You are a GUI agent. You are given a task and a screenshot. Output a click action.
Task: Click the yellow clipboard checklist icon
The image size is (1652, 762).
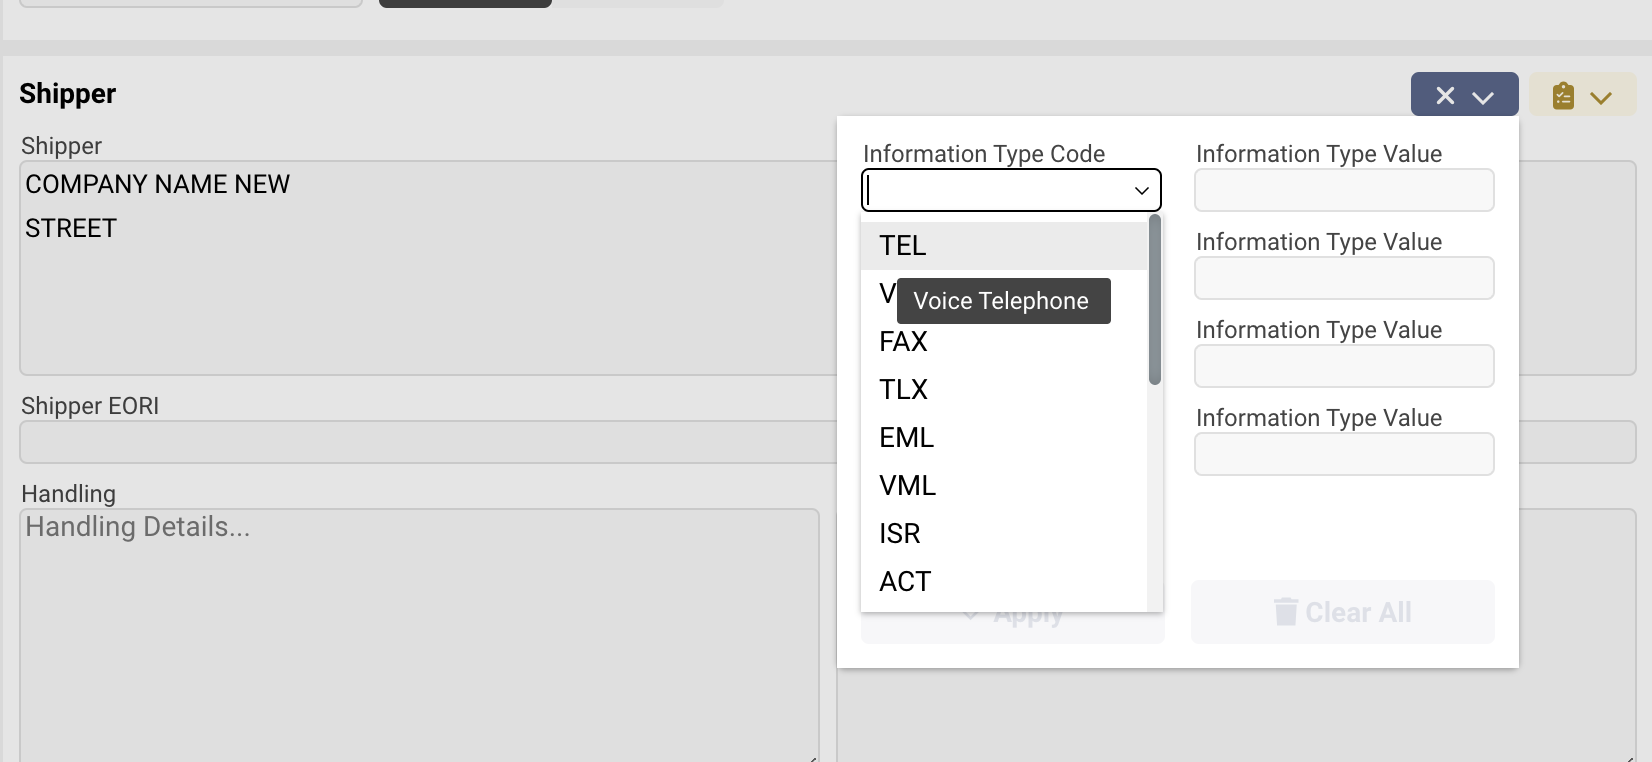[1563, 96]
